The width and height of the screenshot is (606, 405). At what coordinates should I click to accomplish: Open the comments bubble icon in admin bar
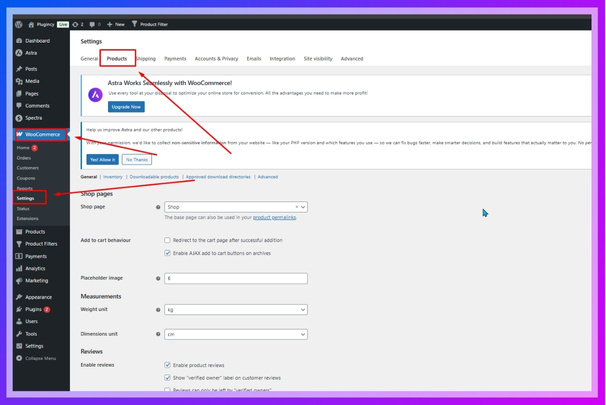92,24
